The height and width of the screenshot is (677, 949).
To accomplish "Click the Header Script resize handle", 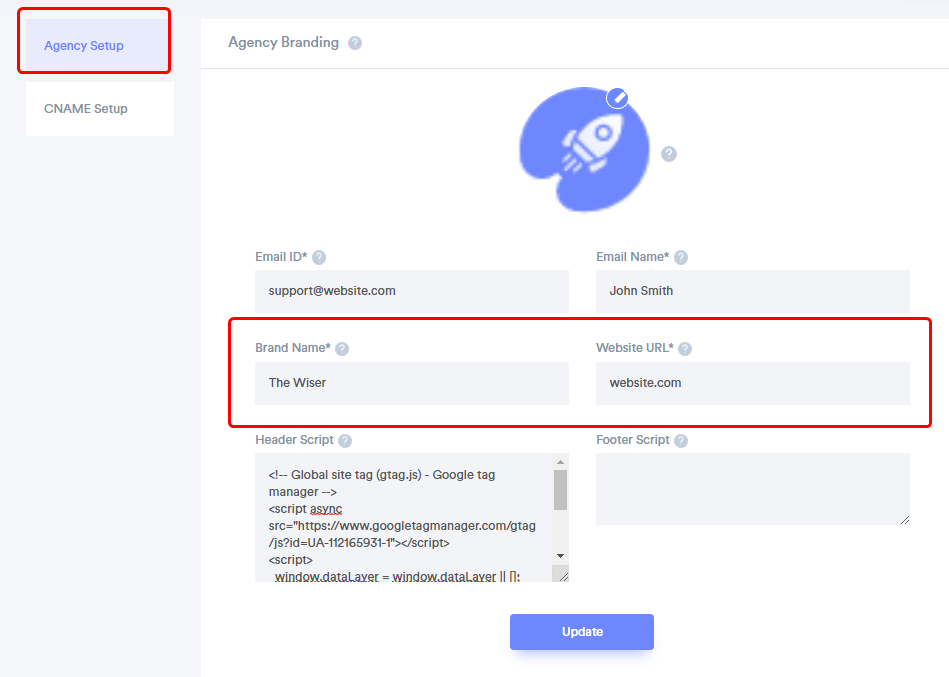I will (x=563, y=577).
